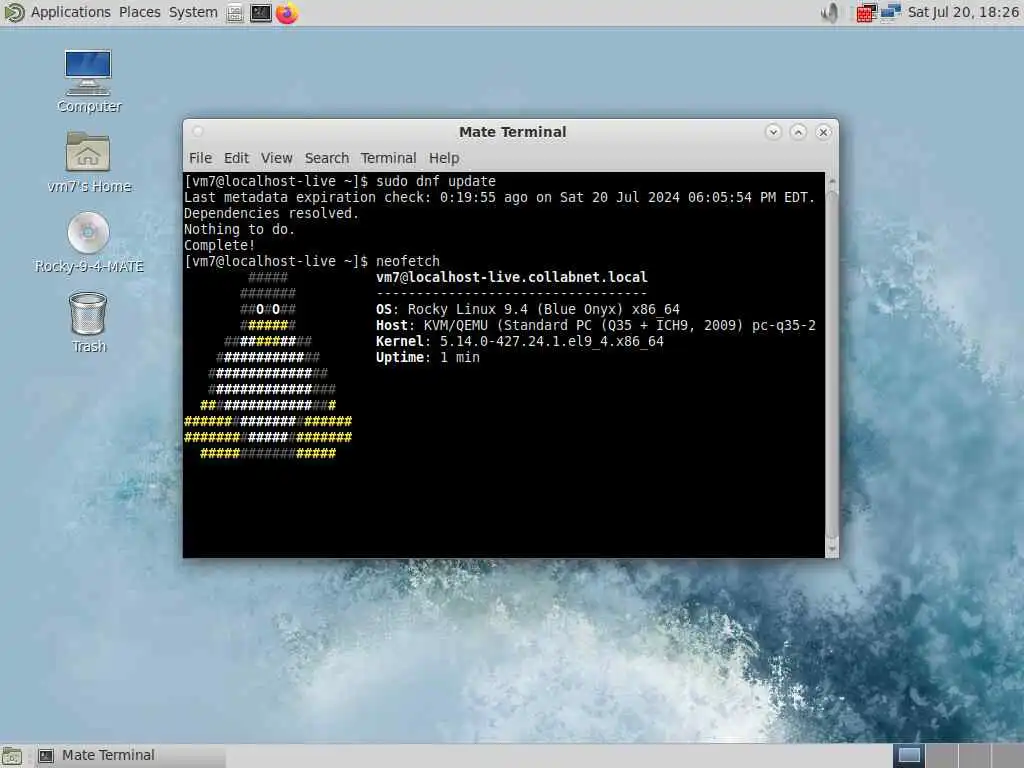Close the Mate Terminal window
The image size is (1024, 768).
(824, 132)
